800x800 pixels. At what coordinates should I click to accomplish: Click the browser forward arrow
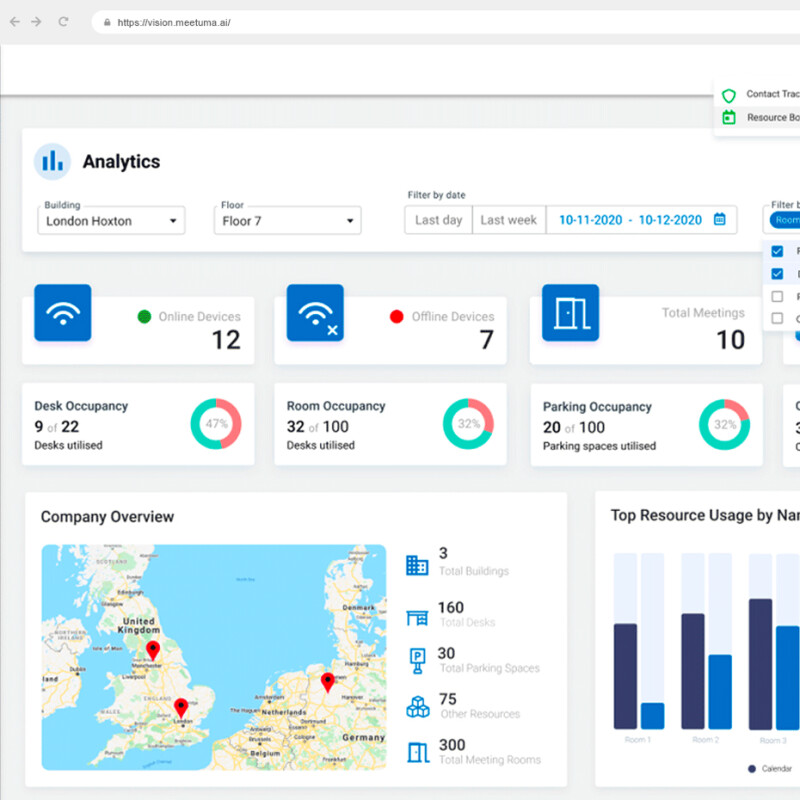36,22
